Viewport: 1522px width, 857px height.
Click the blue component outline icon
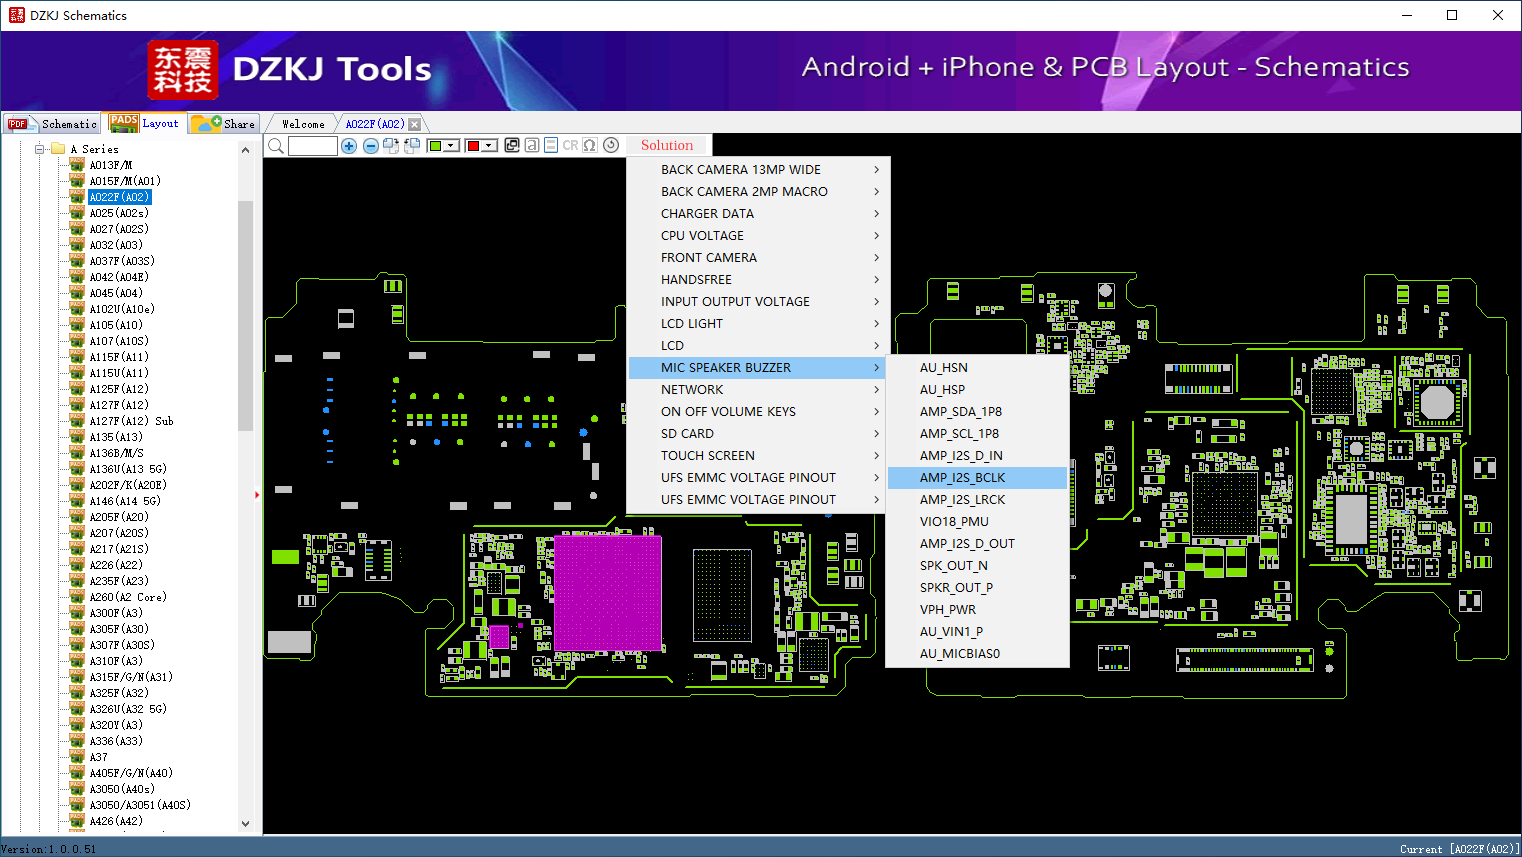551,145
